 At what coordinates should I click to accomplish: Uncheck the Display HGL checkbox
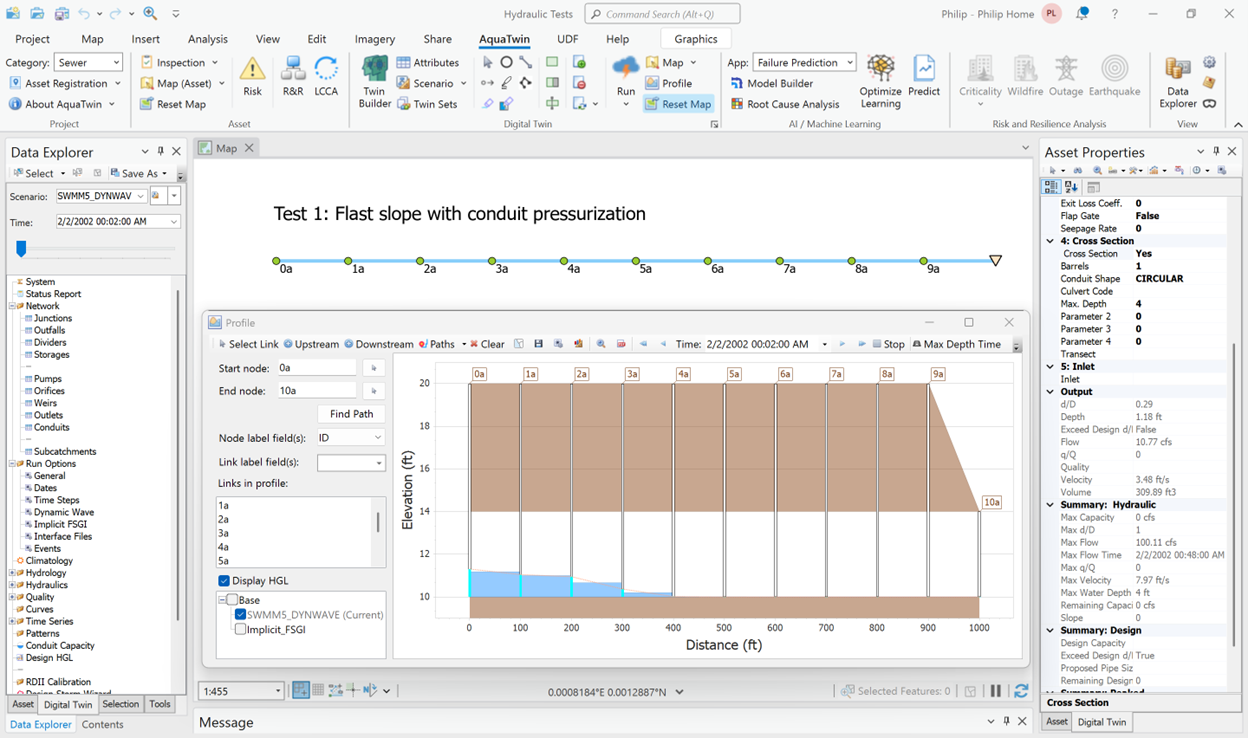224,581
